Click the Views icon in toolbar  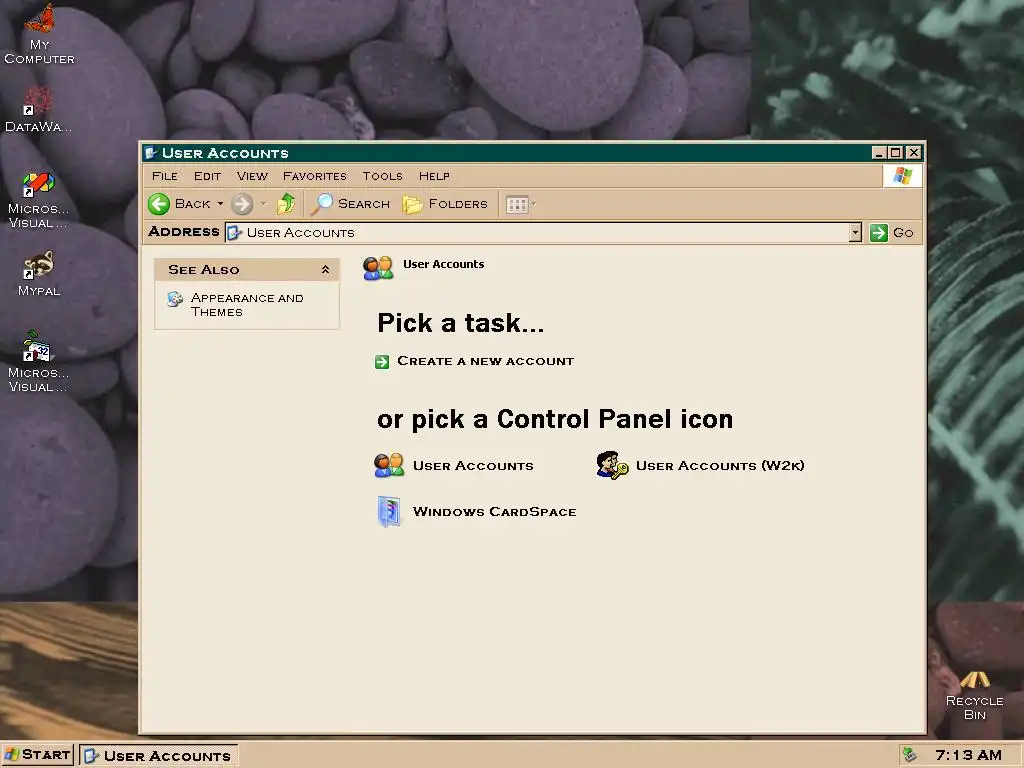[x=517, y=204]
